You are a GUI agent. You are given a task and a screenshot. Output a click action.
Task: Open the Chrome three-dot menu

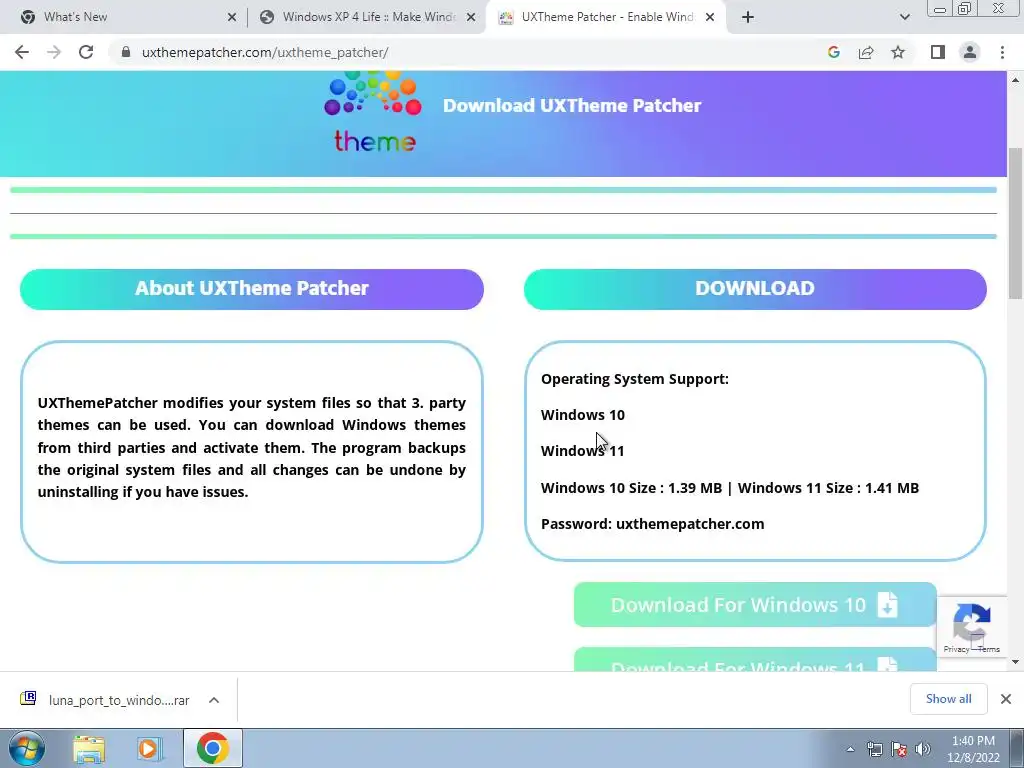point(1002,52)
